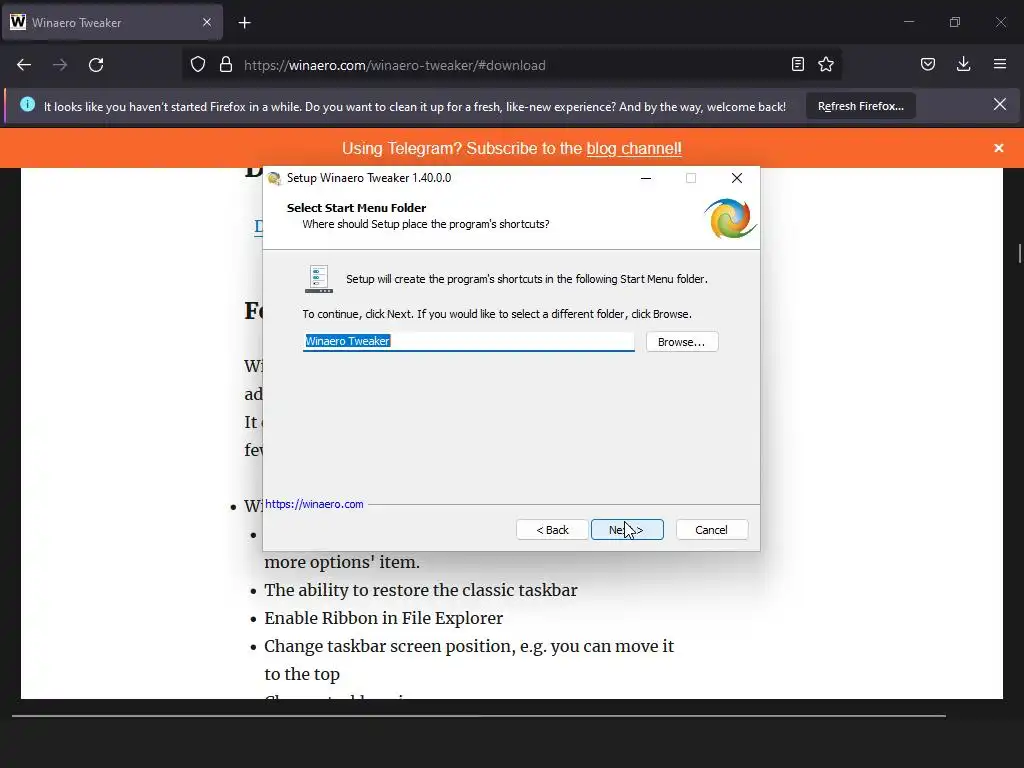
Task: Click Next to continue setup
Action: [627, 530]
